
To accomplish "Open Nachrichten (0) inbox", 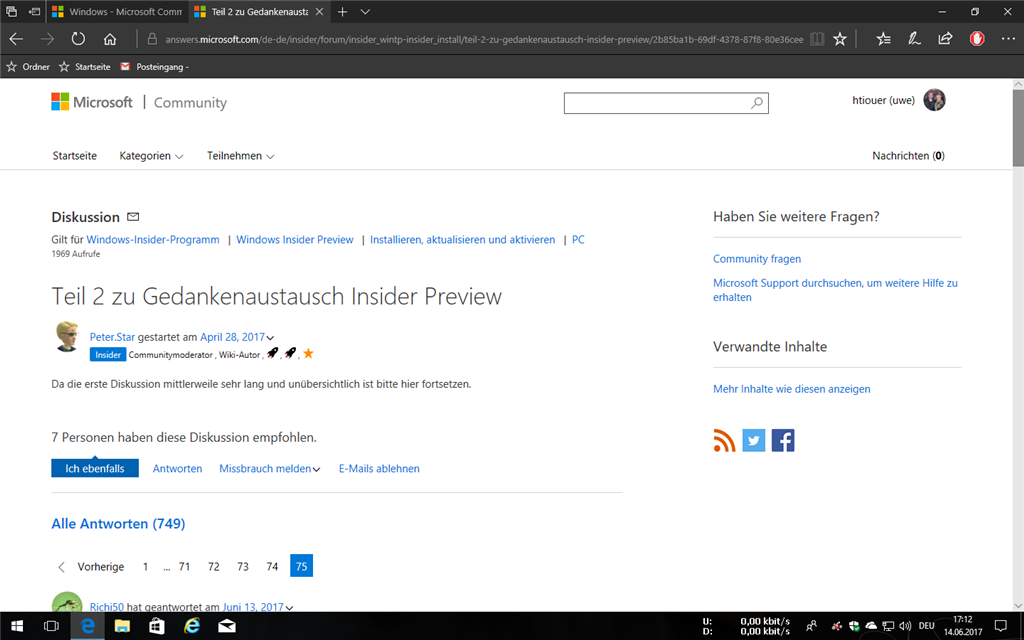I will 908,155.
